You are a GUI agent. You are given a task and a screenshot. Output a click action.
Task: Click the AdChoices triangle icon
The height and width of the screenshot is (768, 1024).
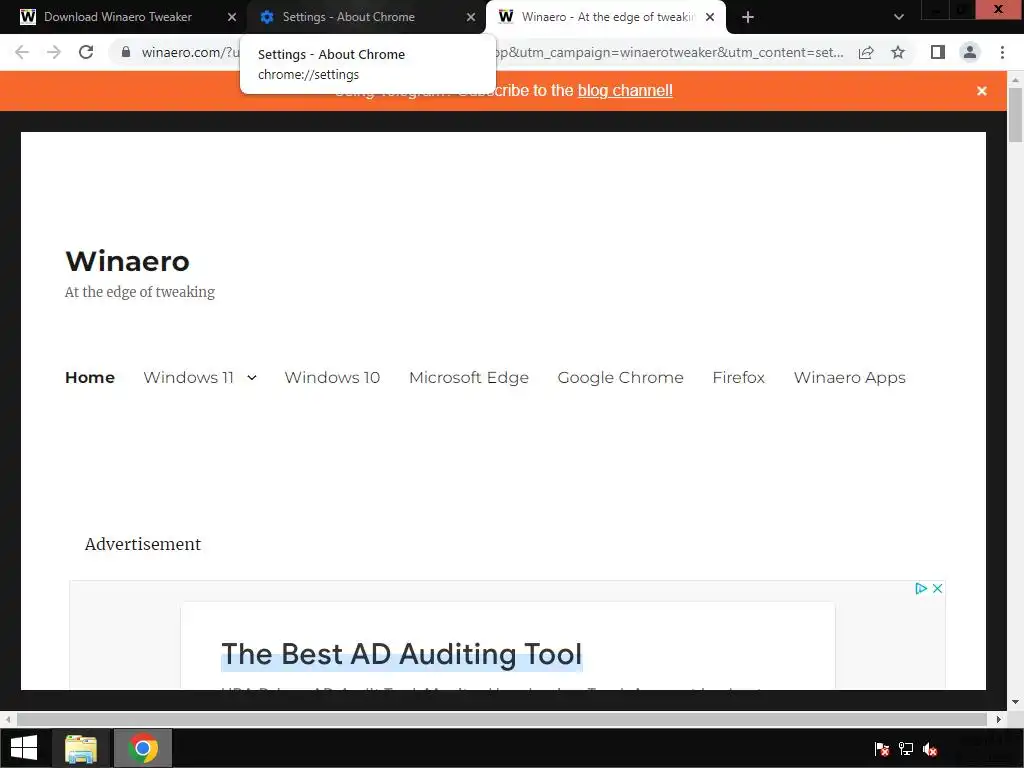click(921, 588)
